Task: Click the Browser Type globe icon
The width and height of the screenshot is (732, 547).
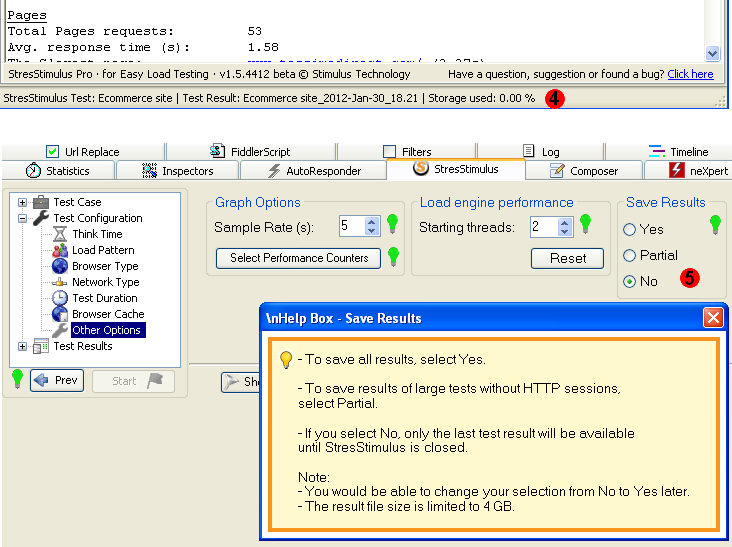Action: (60, 266)
